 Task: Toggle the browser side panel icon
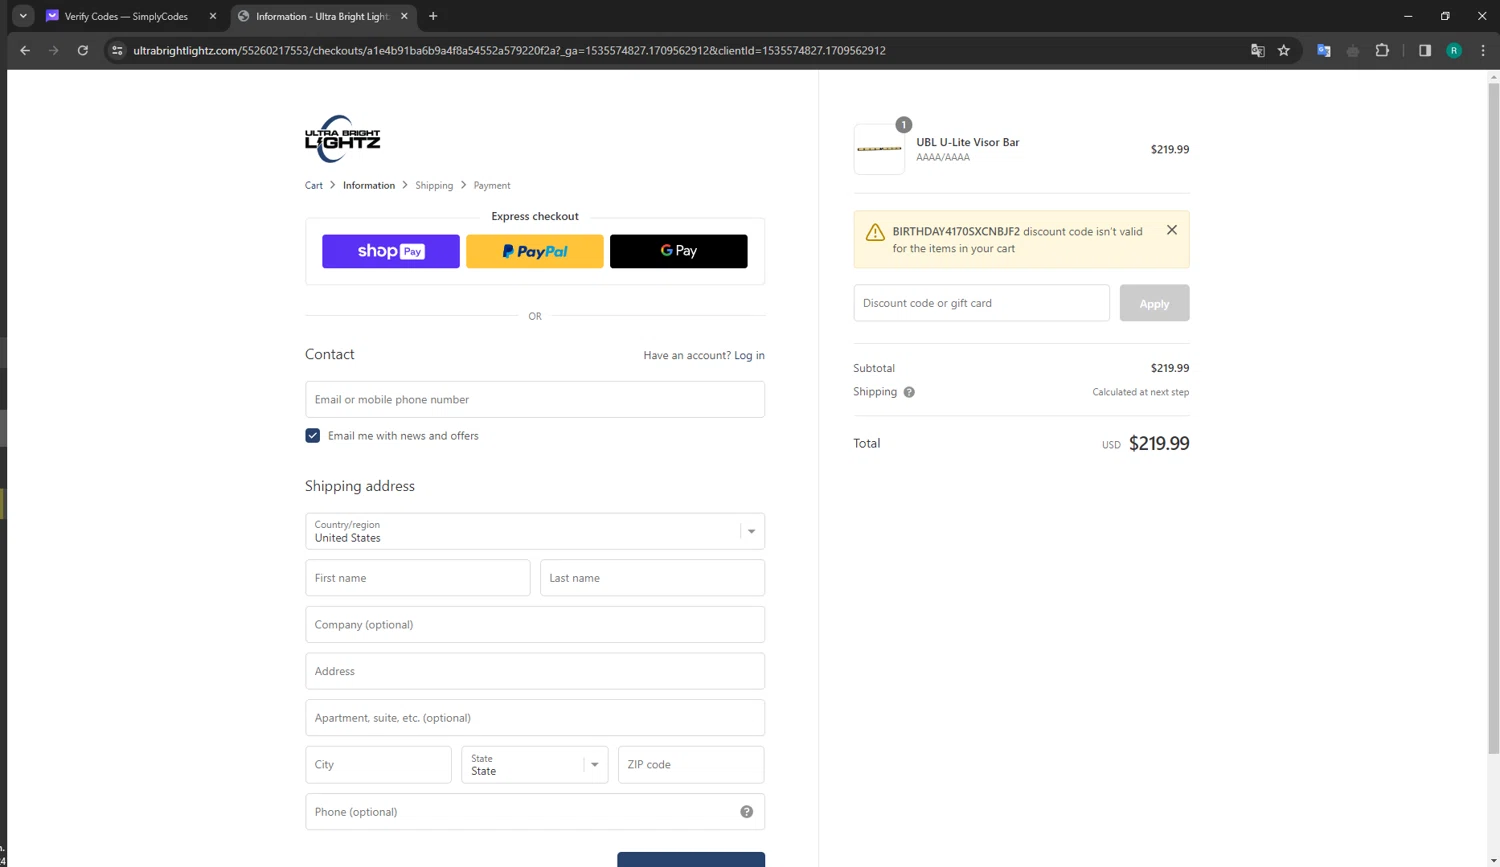pyautogui.click(x=1425, y=50)
